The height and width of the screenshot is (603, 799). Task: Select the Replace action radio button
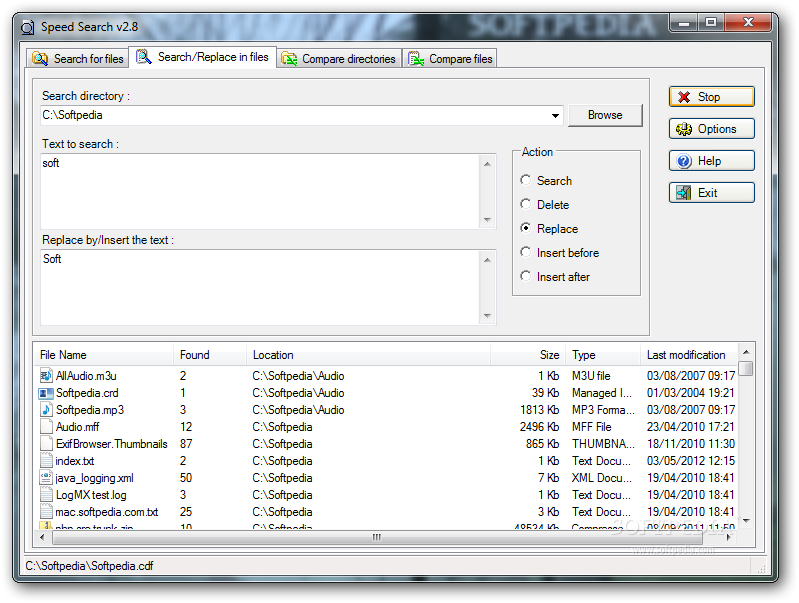pyautogui.click(x=525, y=228)
